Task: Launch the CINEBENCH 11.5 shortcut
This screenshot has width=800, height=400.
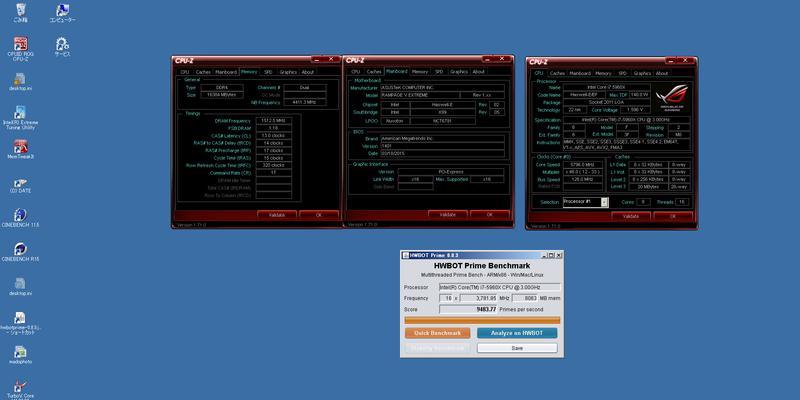Action: [20, 218]
